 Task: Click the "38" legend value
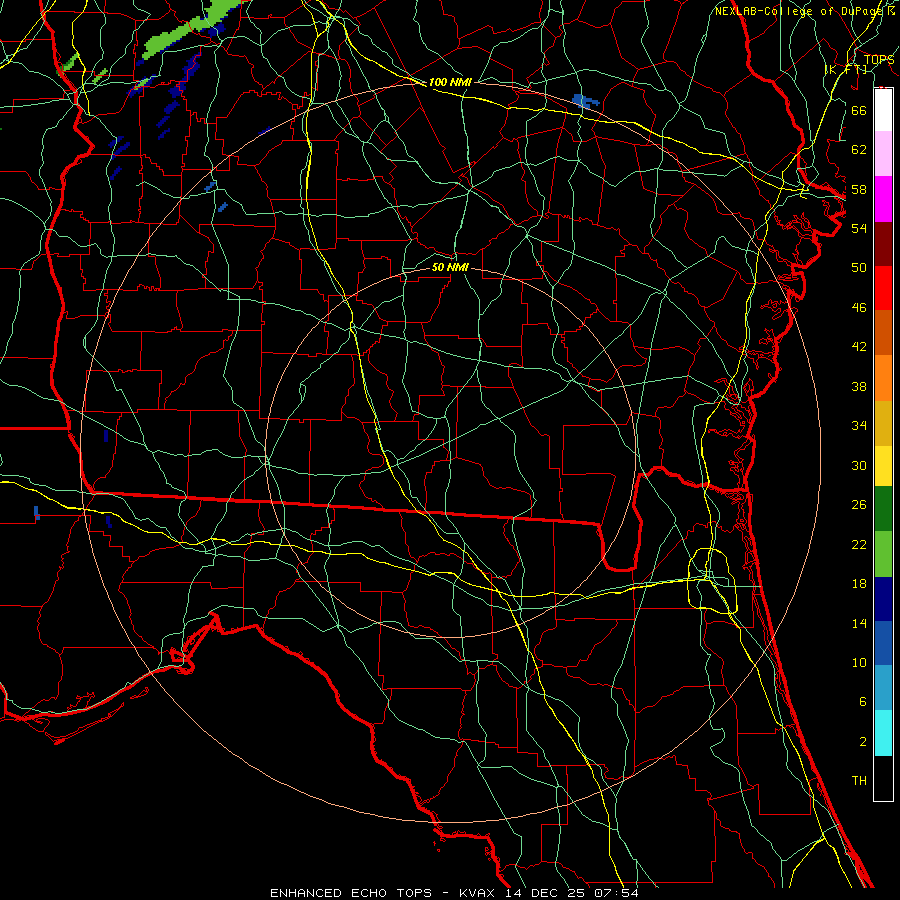point(859,386)
